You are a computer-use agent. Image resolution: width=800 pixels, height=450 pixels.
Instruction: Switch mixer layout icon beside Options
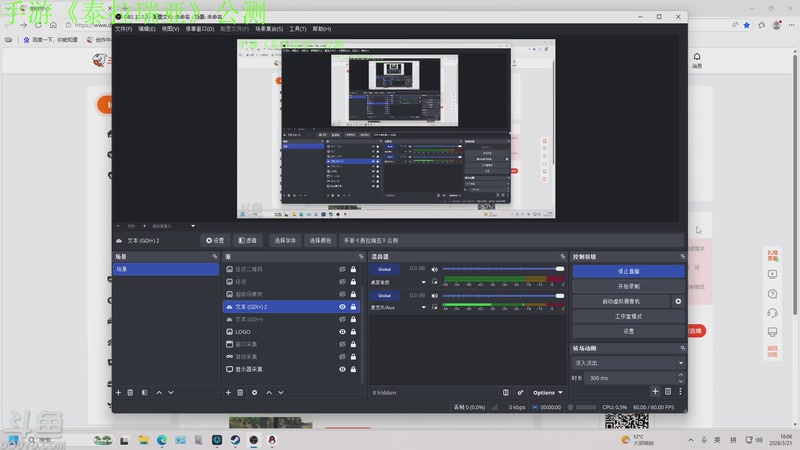[506, 392]
